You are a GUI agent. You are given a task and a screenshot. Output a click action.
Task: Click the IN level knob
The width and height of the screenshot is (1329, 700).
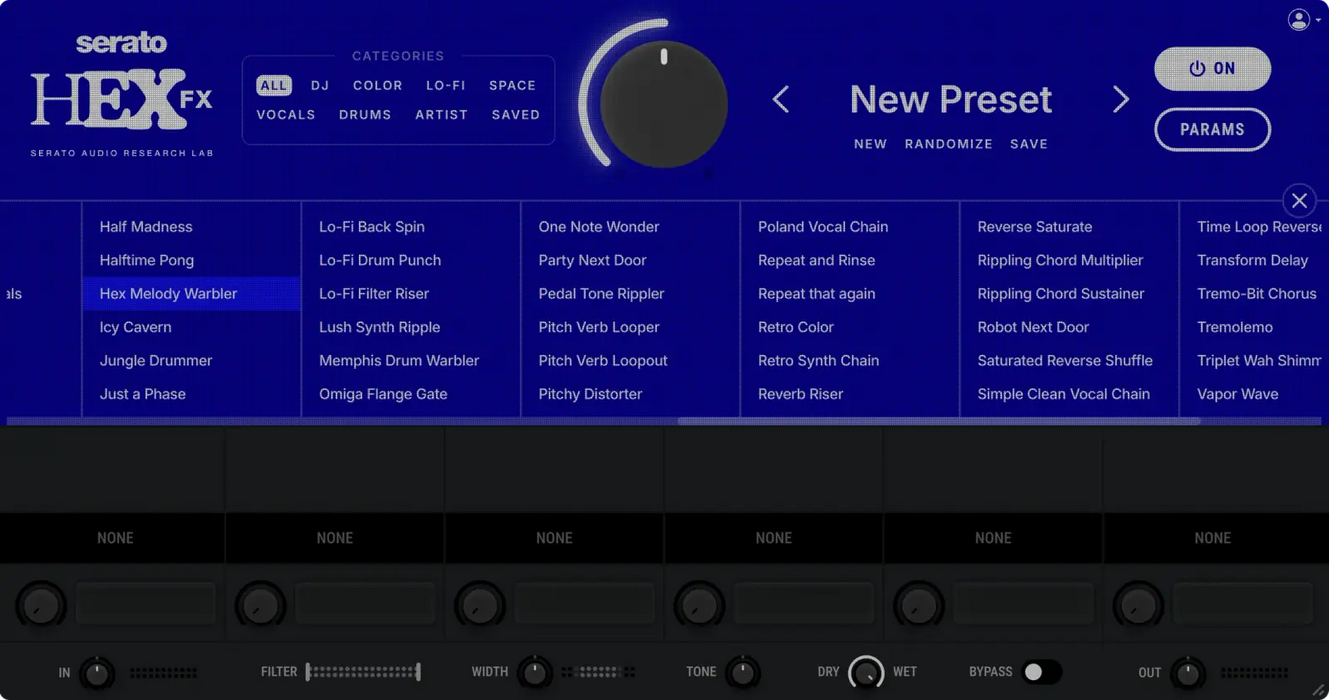(97, 672)
